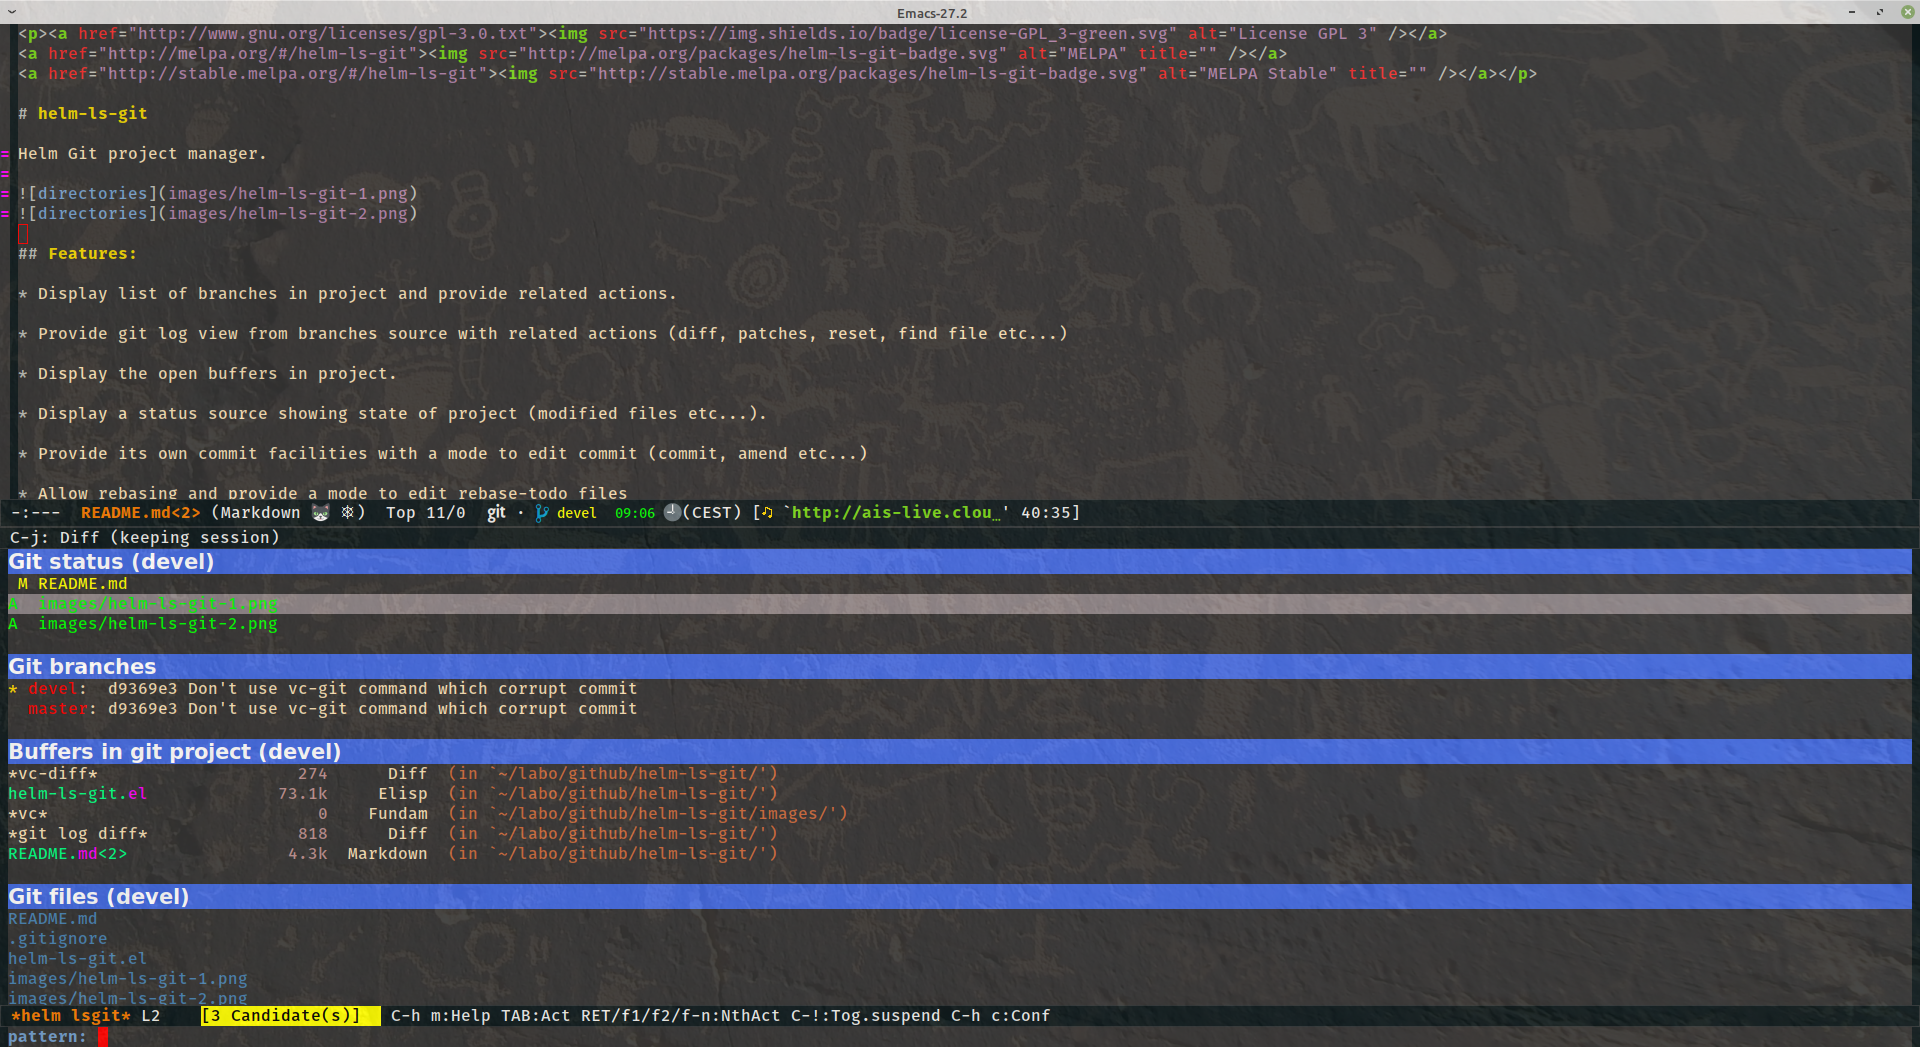Viewport: 1920px width, 1047px height.
Task: Click the devel branch name in mode line
Action: 576,513
